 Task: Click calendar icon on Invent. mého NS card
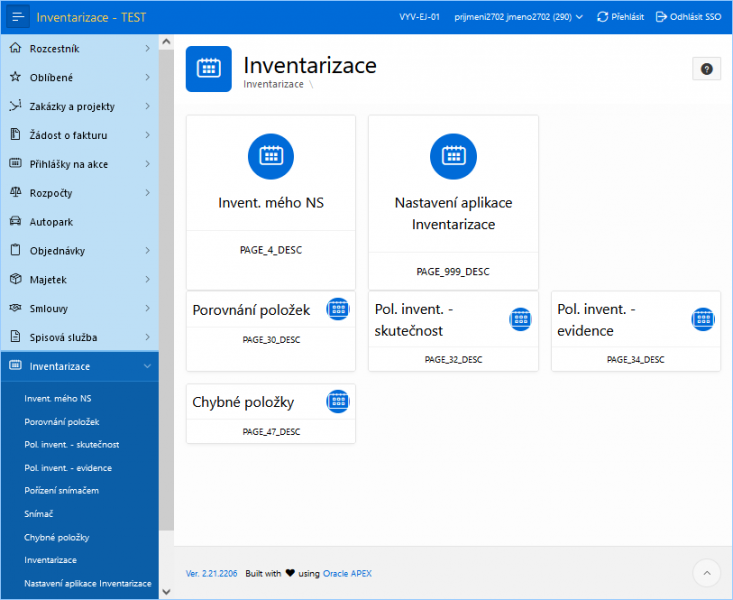tap(271, 156)
